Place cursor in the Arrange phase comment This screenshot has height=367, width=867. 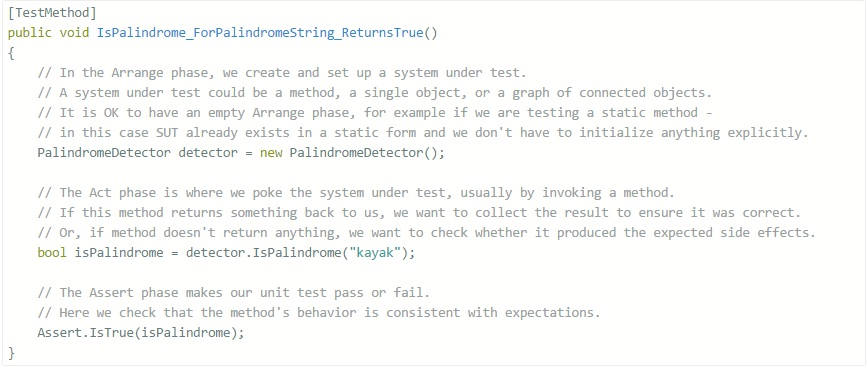coord(283,73)
